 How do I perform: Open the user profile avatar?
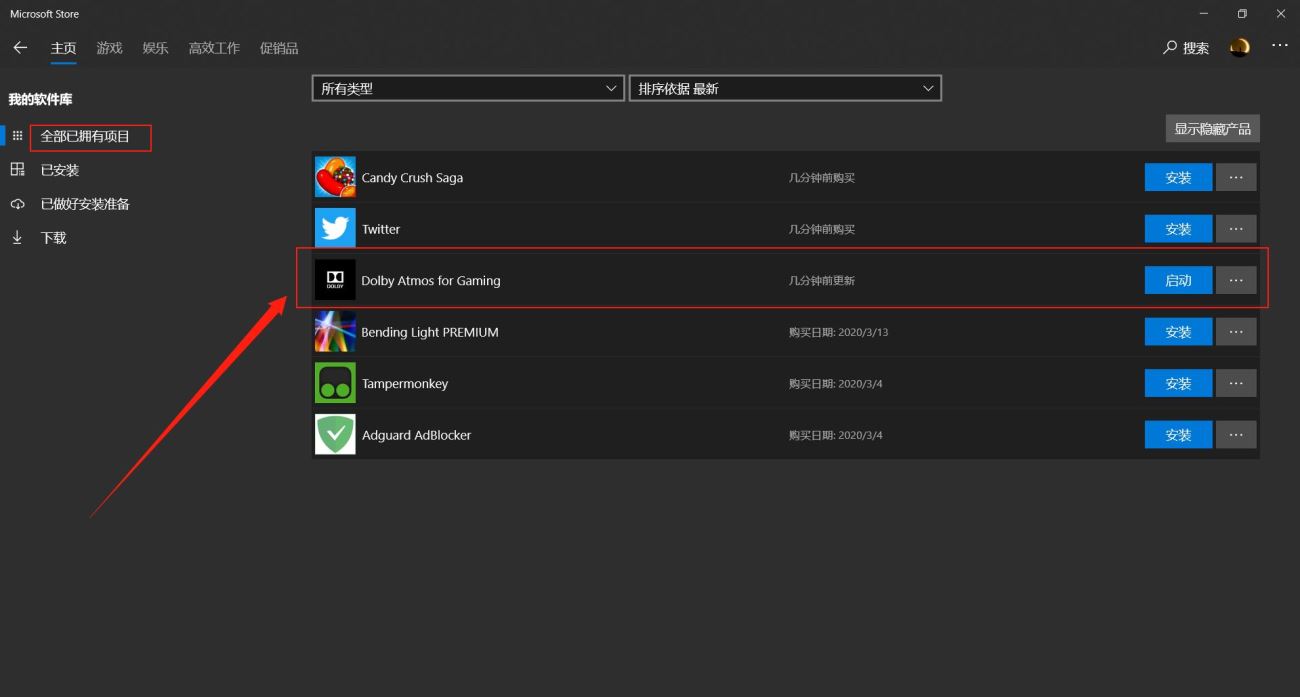1239,48
